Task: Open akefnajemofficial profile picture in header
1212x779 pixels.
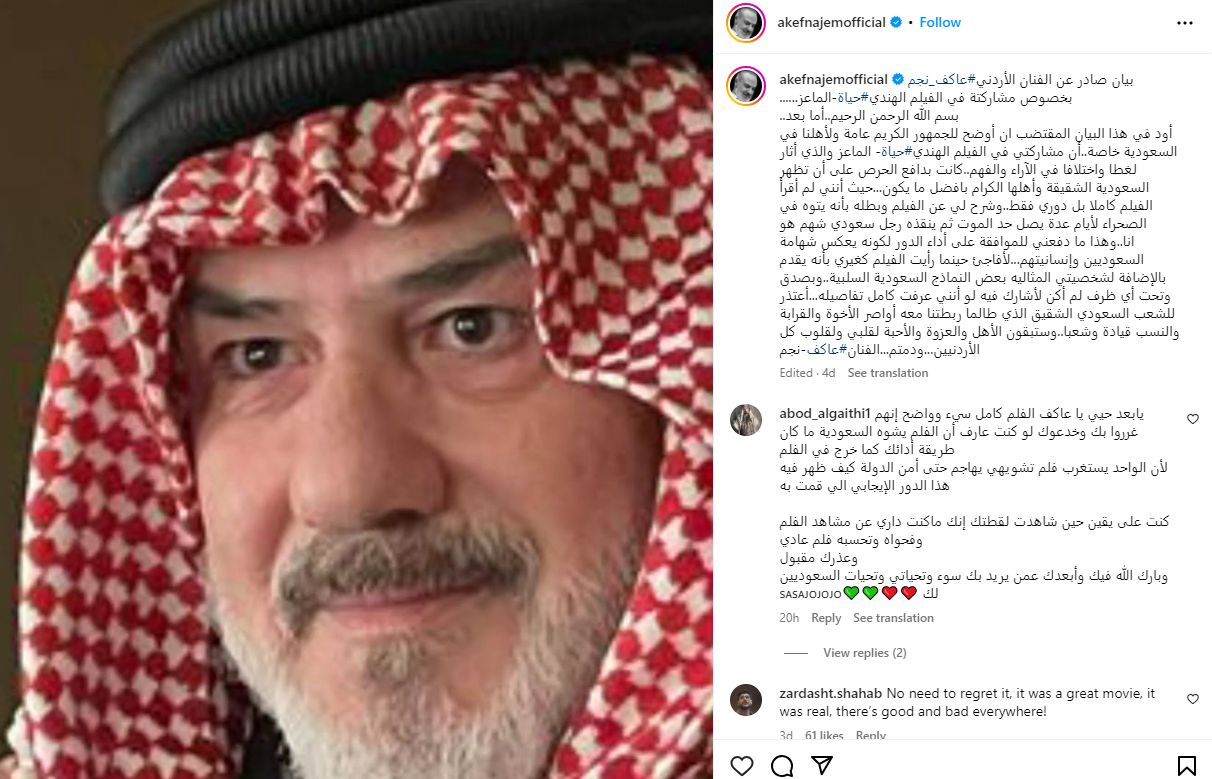Action: (746, 22)
